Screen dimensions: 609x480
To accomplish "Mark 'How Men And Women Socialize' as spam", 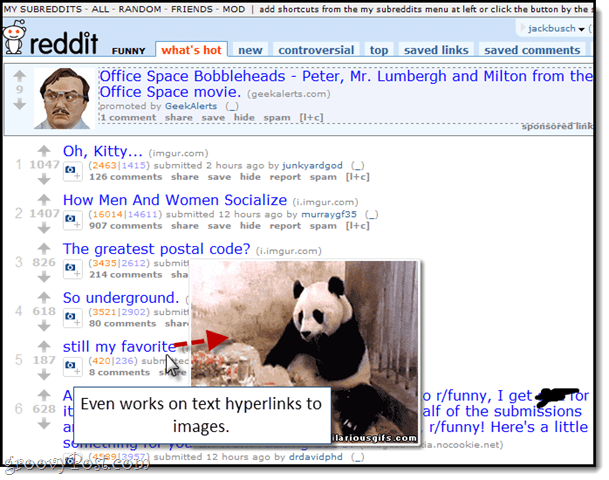I will click(323, 226).
